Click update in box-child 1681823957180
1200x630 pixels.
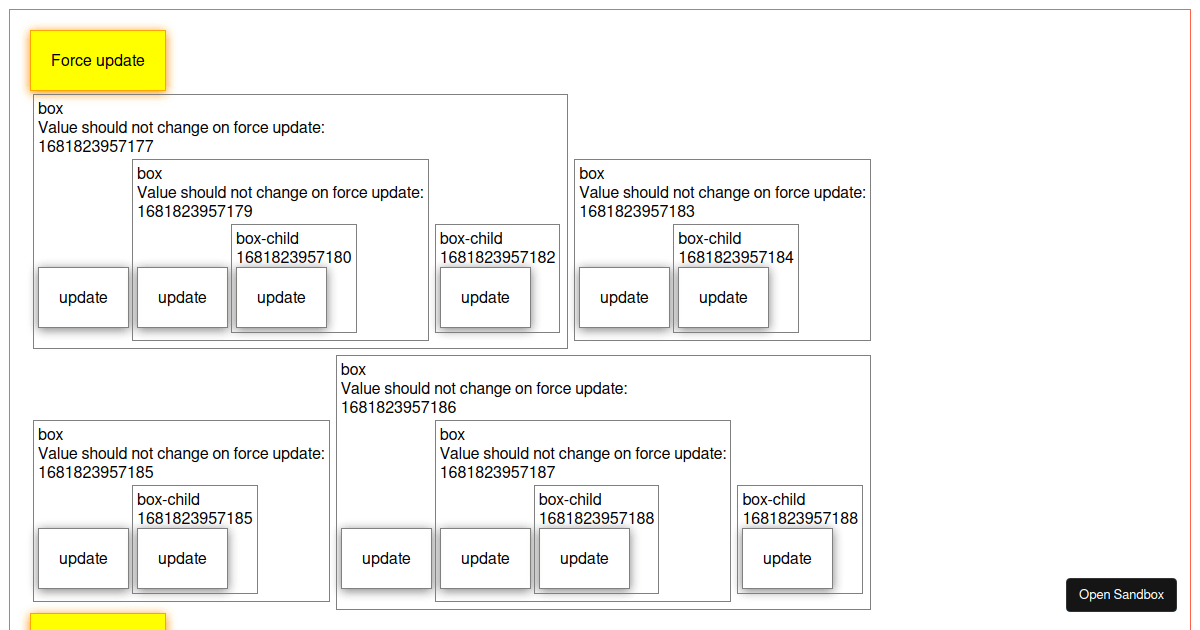pyautogui.click(x=281, y=297)
